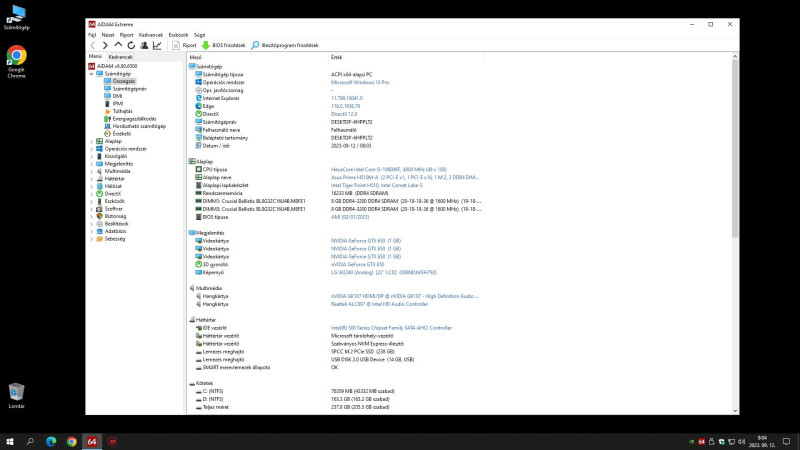Click the Riport toolbar button
Viewport: 800px width, 450px height.
tap(184, 45)
